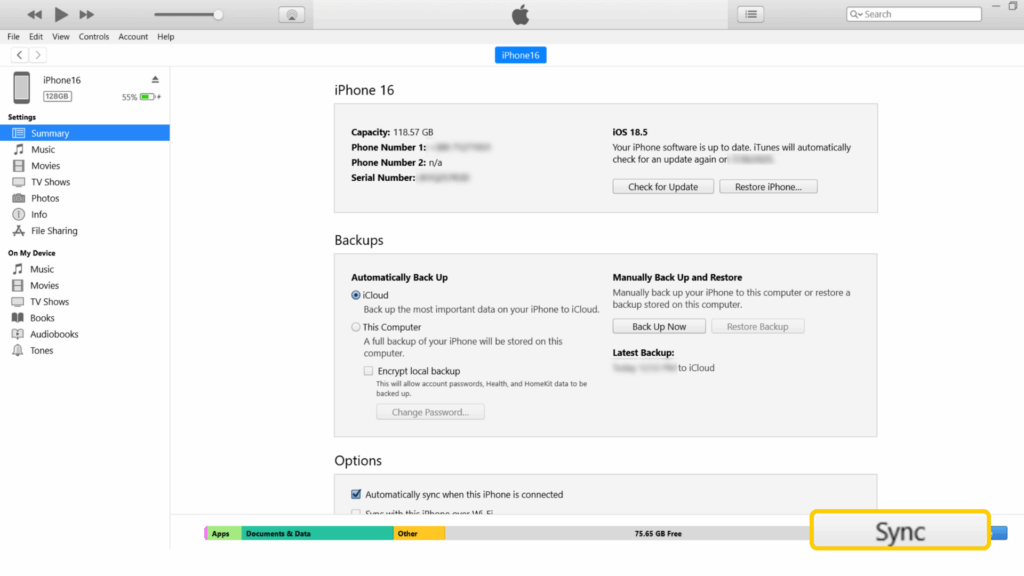Eject the iPhone16 device
This screenshot has width=1024, height=576.
pyautogui.click(x=155, y=79)
